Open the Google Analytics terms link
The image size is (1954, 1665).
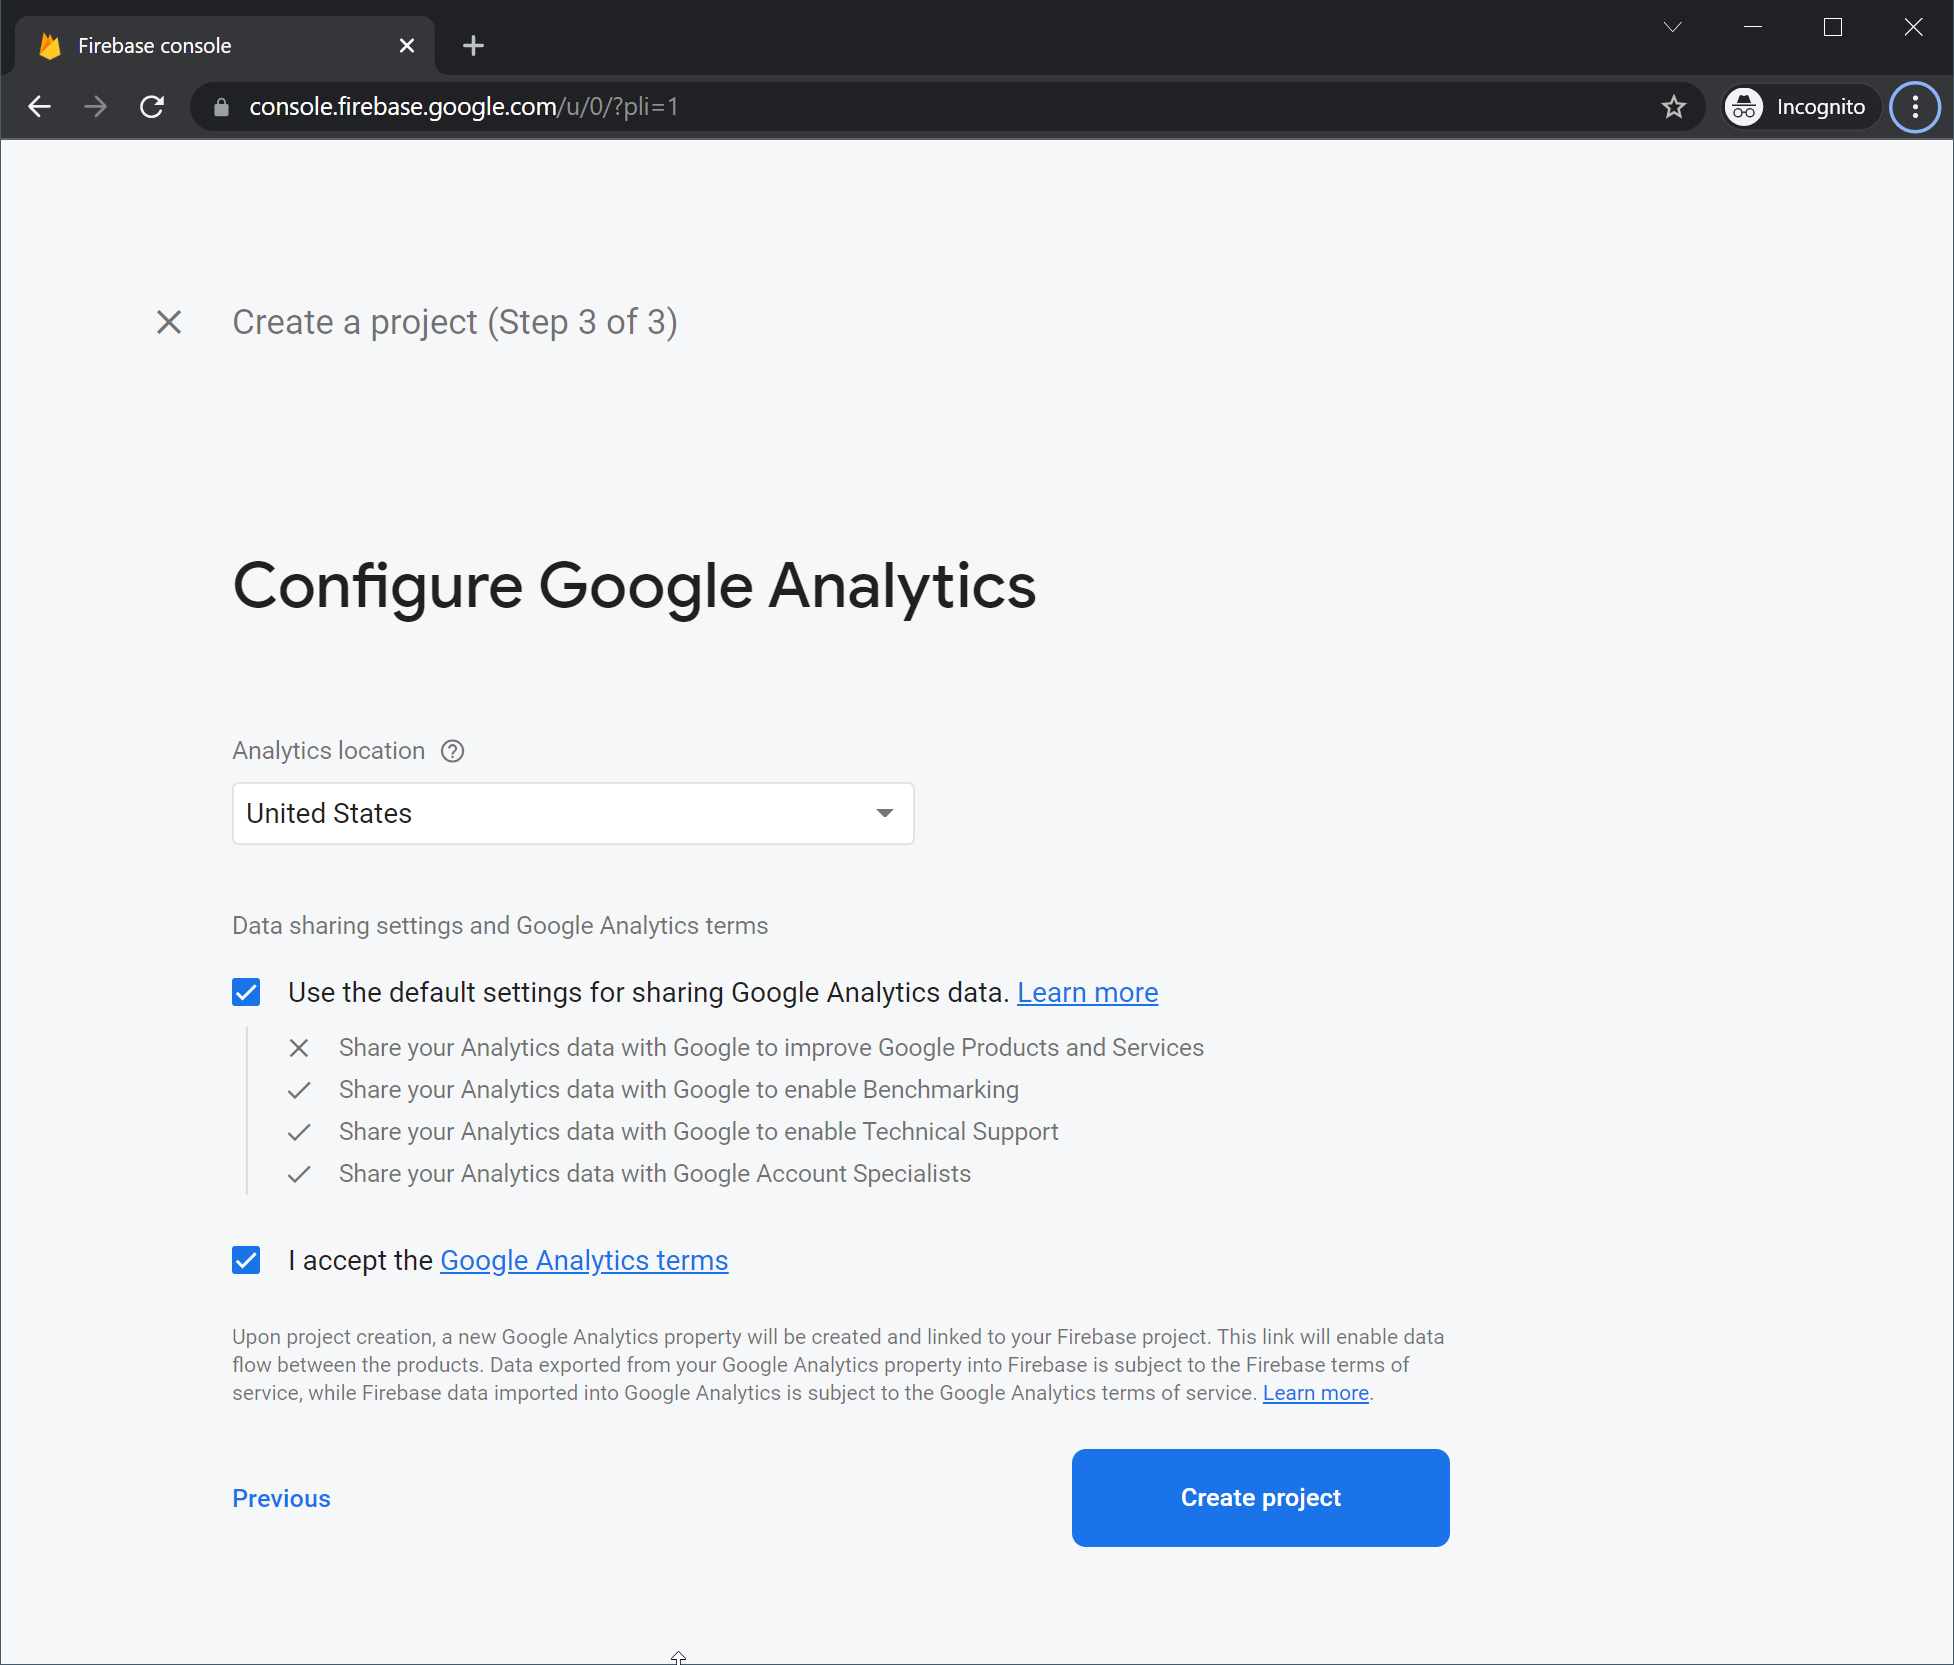[584, 1260]
